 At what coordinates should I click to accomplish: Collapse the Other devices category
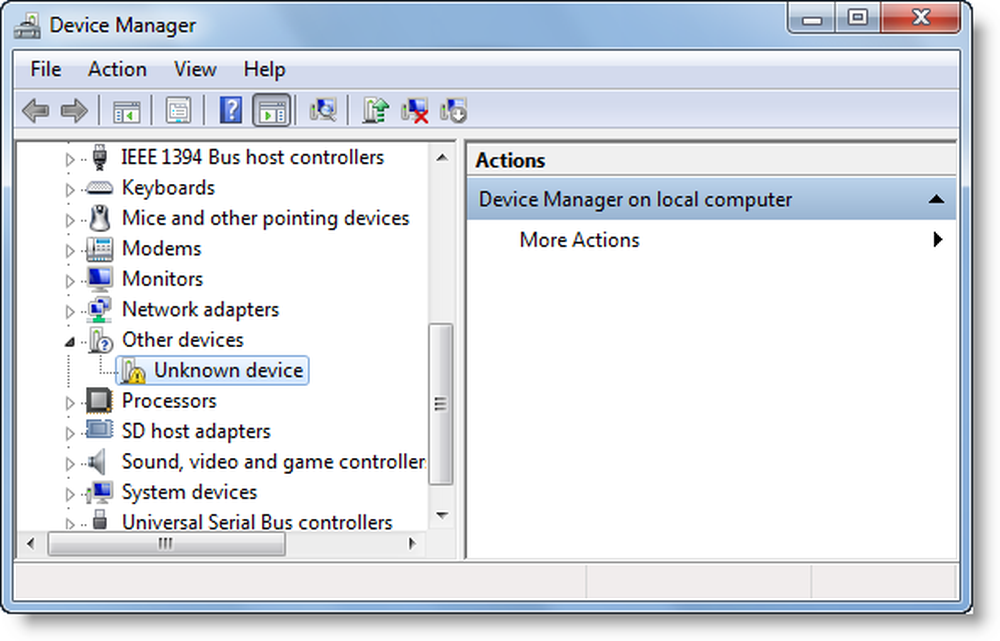(68, 340)
